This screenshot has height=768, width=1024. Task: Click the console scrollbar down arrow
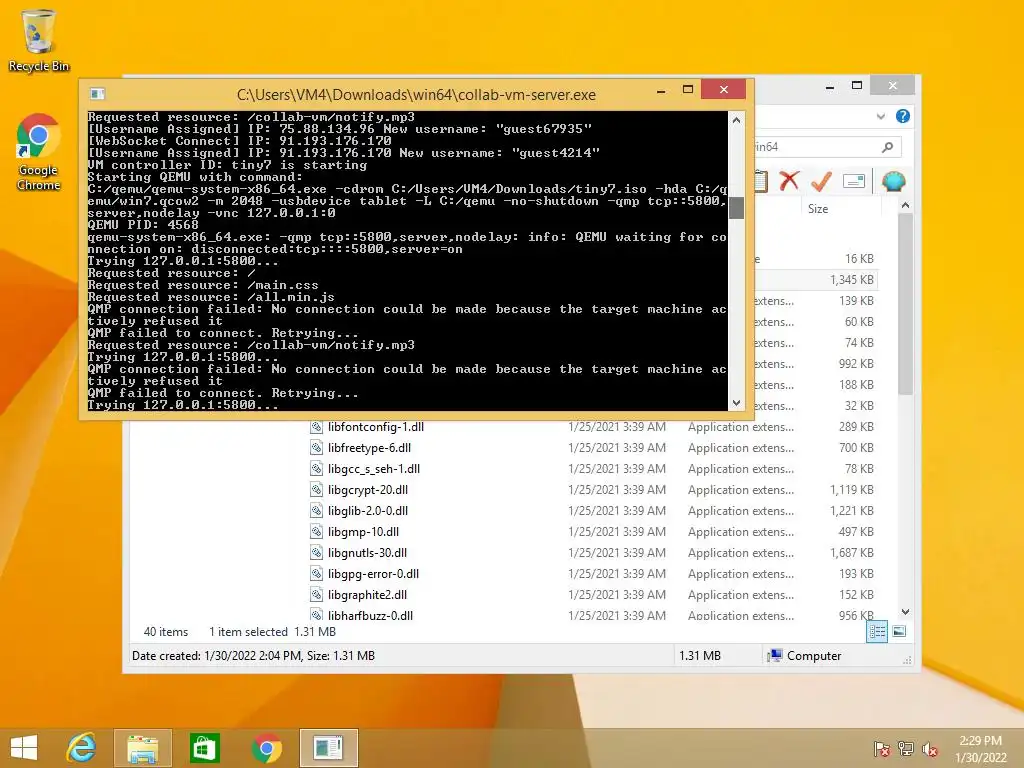[x=736, y=403]
